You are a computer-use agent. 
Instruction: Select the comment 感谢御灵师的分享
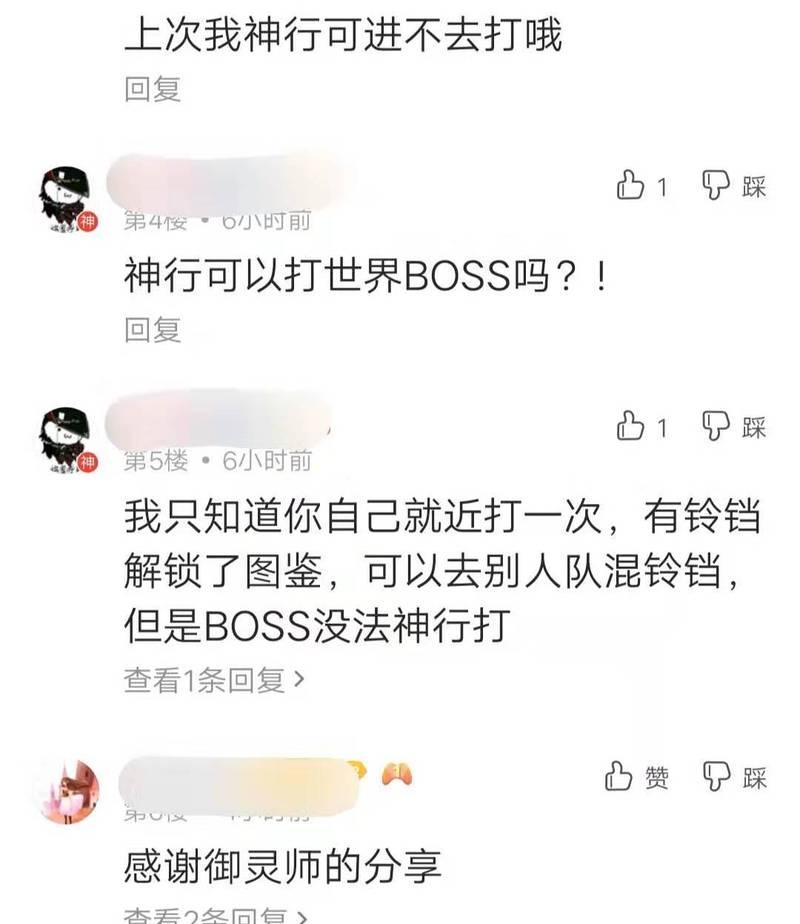283,866
